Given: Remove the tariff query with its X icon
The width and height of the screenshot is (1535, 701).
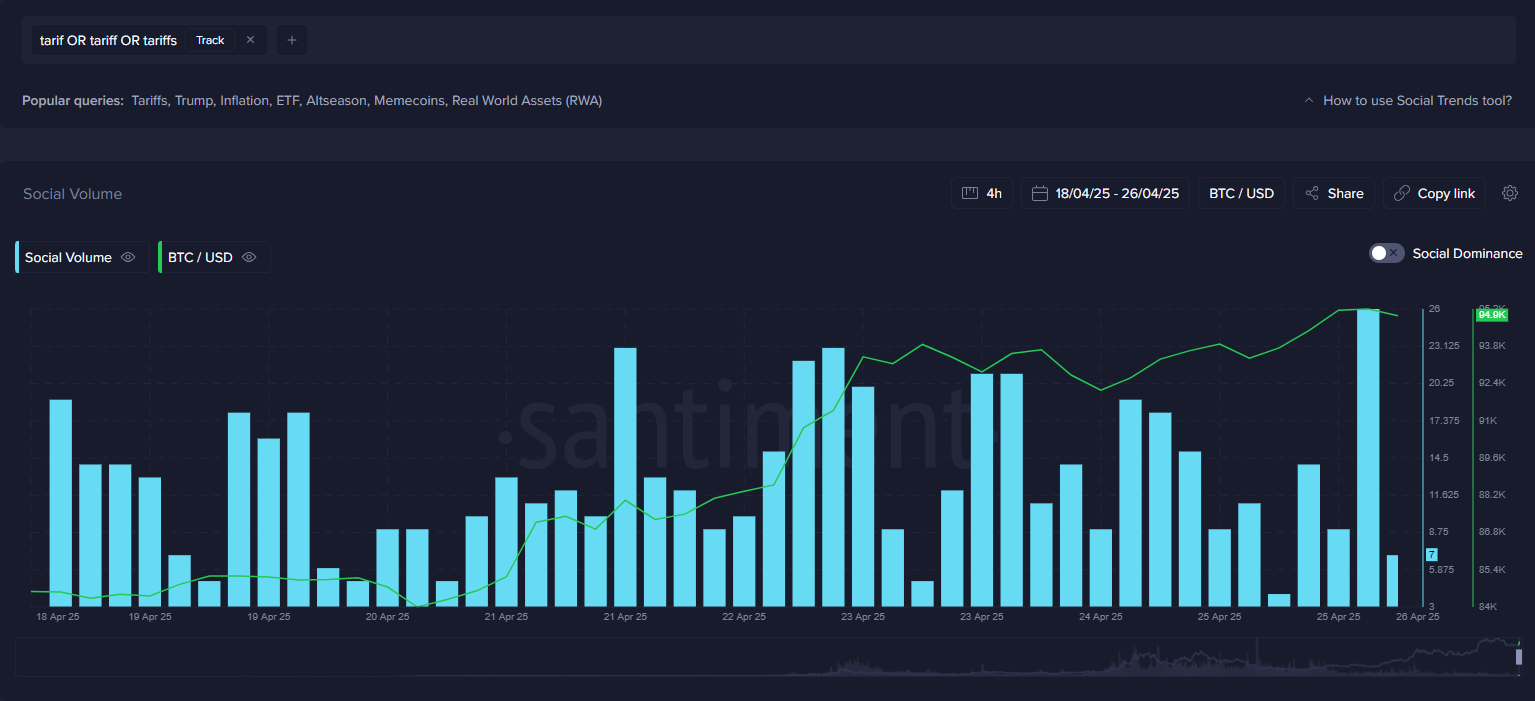Looking at the screenshot, I should 249,40.
